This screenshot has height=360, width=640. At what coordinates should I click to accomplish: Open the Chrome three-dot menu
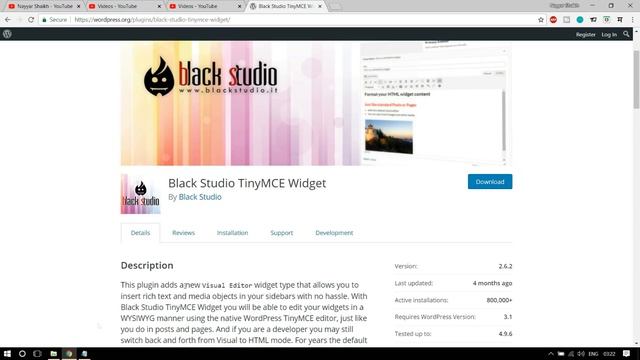[x=633, y=20]
